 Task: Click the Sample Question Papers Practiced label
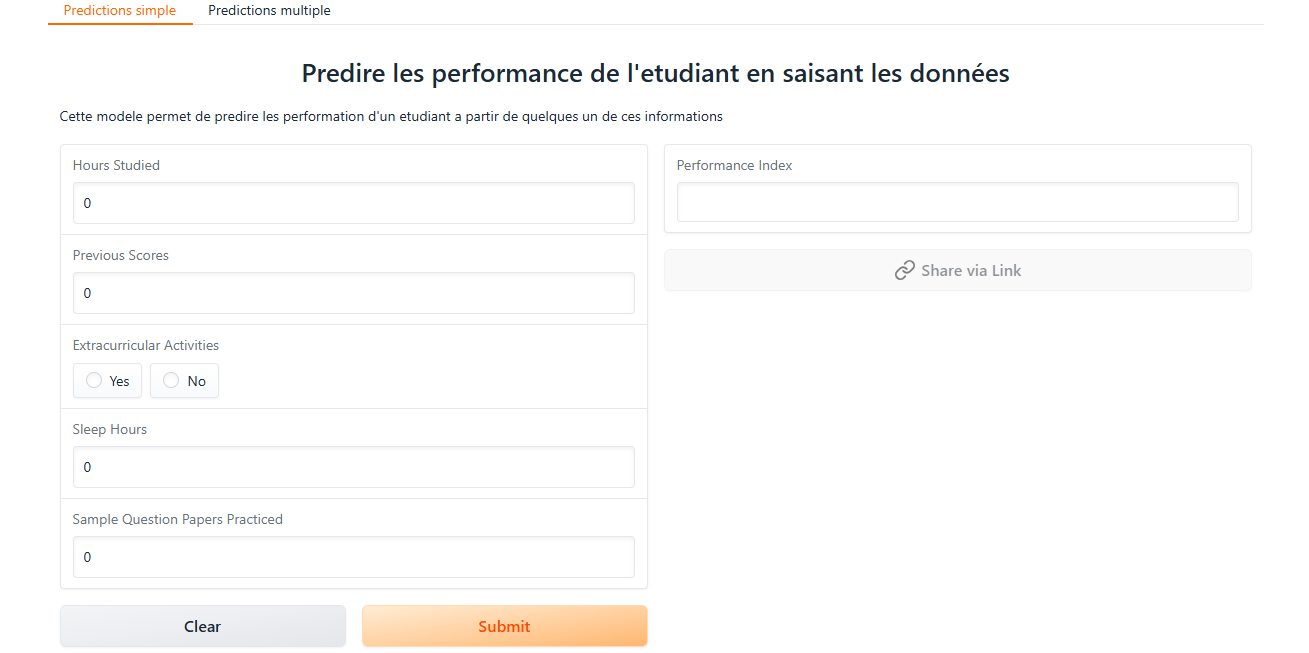click(177, 519)
